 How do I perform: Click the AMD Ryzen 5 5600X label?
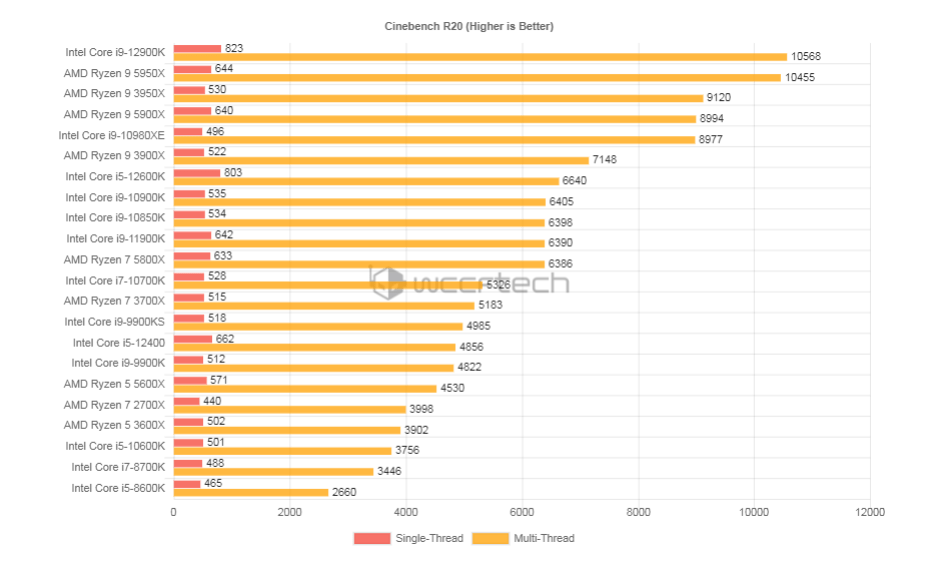point(114,384)
